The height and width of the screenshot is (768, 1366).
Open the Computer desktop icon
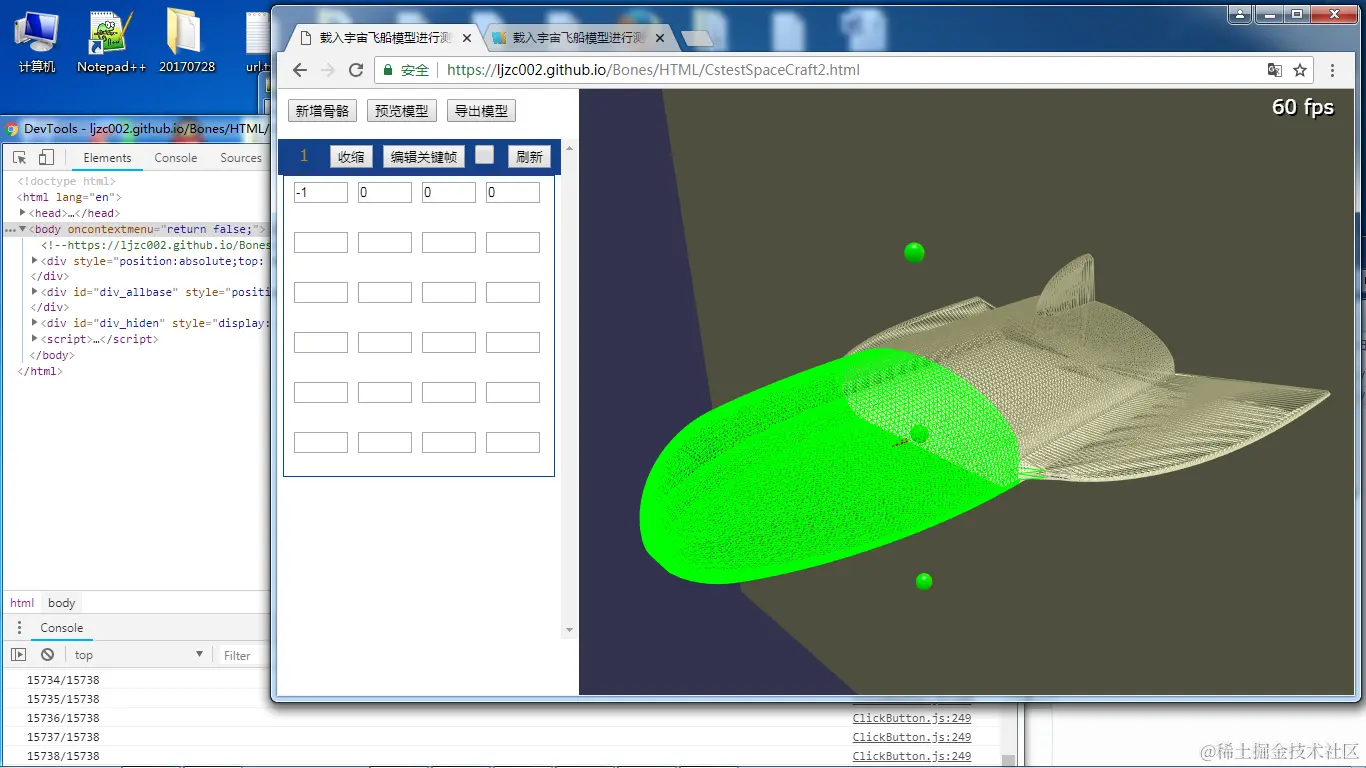pos(37,40)
